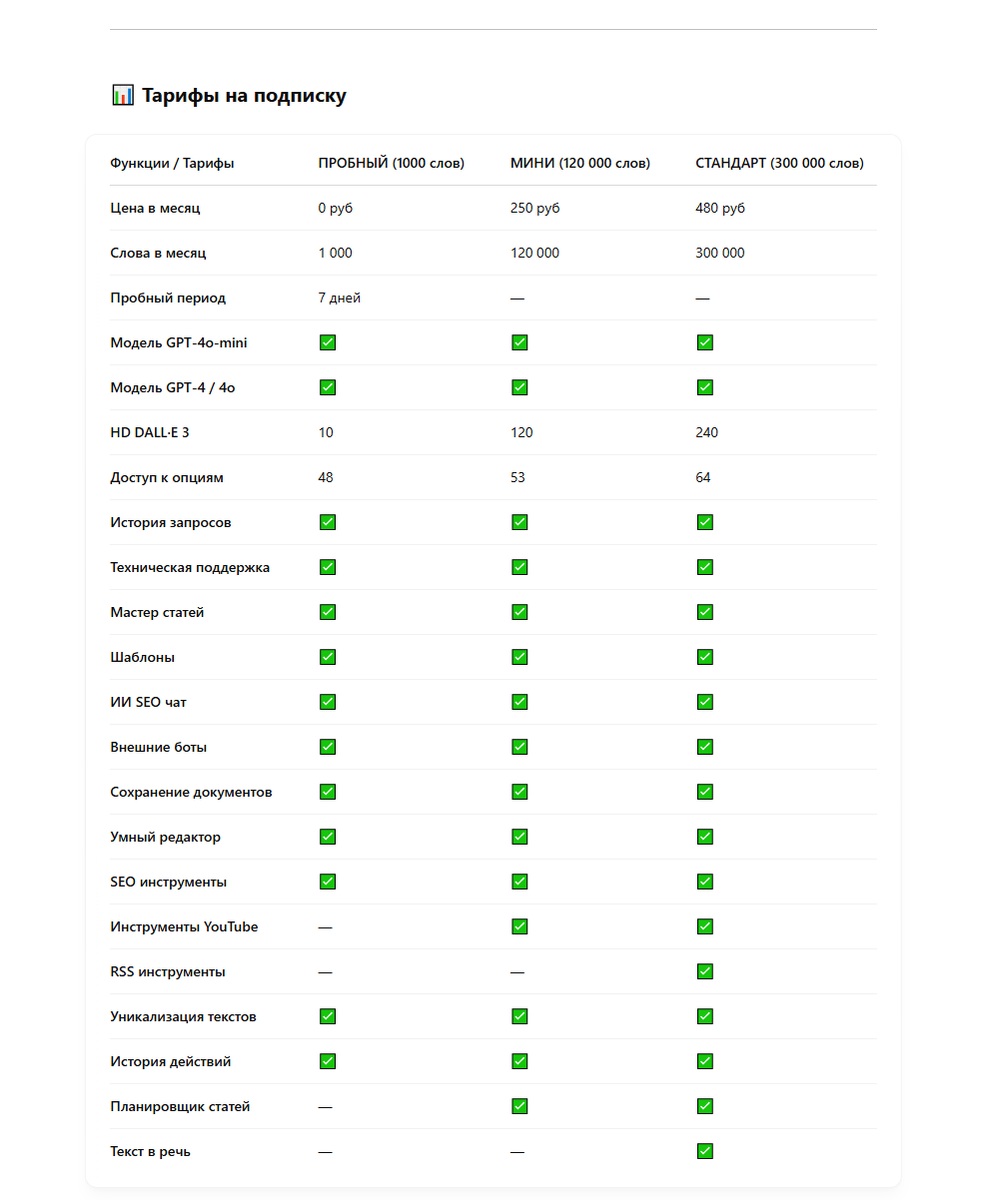
Task: Click the bar chart icon beside Тарифы на подписку
Action: point(122,96)
